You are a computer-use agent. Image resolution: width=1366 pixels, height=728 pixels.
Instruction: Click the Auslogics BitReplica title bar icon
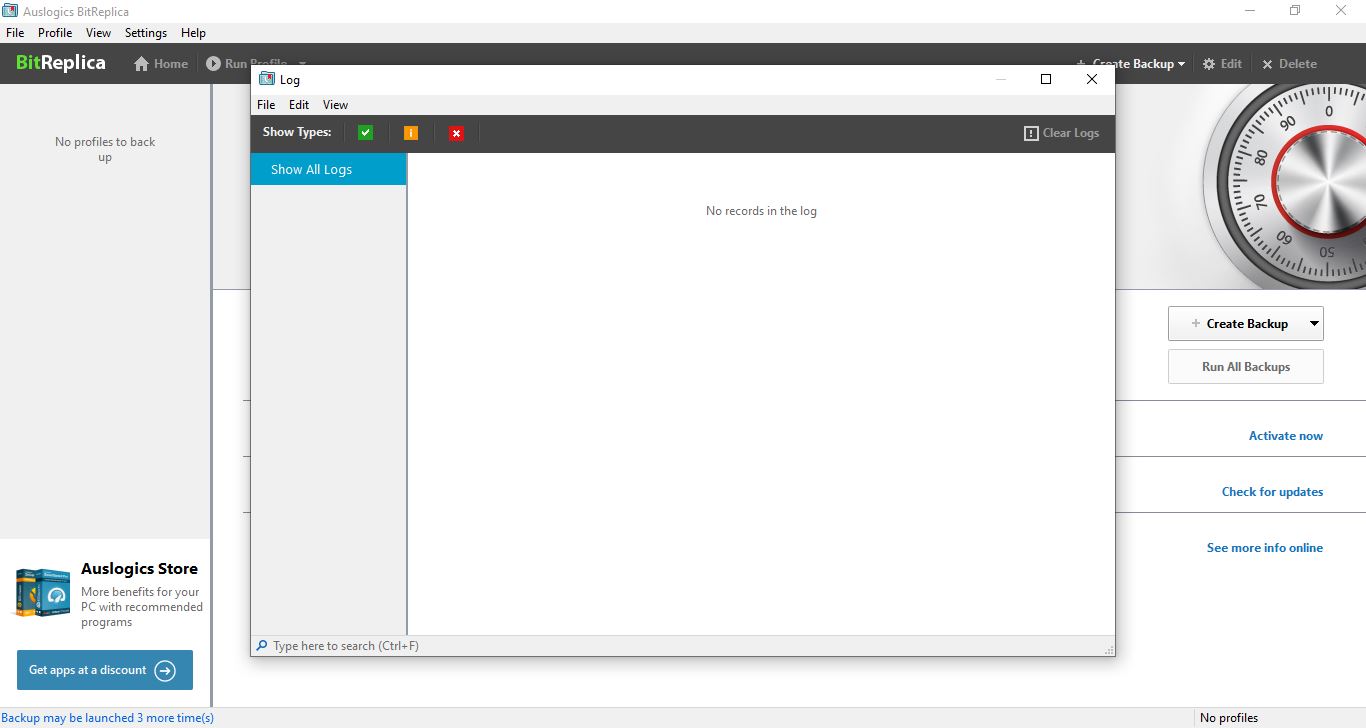(10, 11)
